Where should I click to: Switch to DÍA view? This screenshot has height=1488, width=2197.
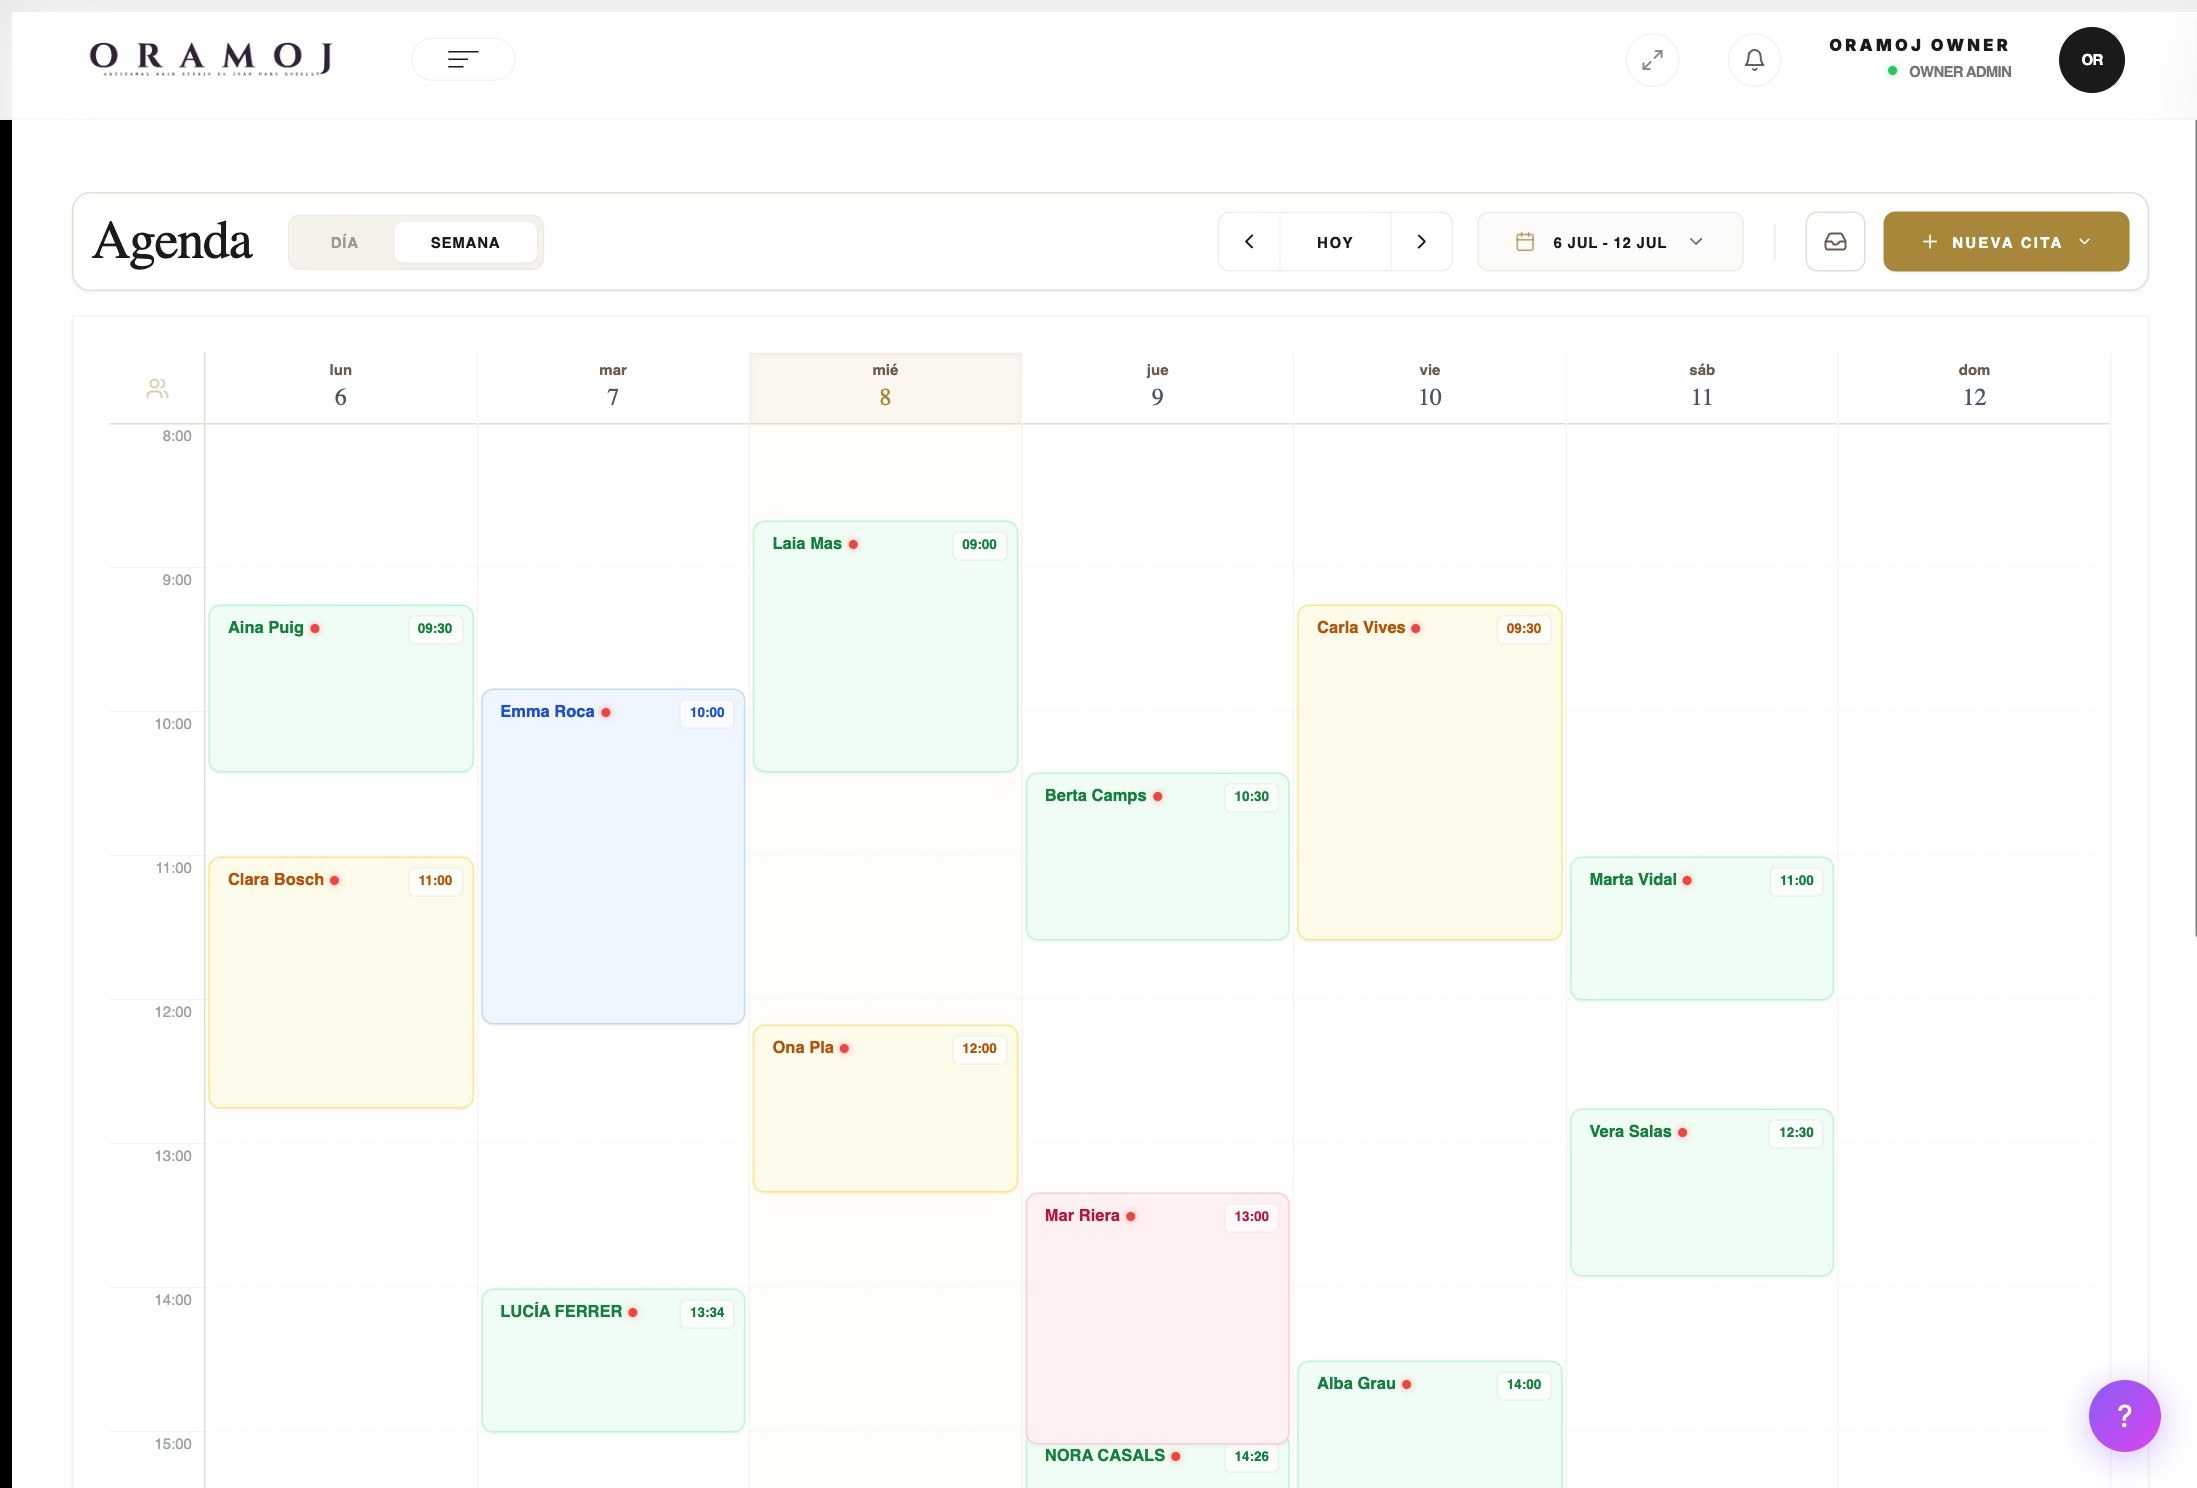344,243
